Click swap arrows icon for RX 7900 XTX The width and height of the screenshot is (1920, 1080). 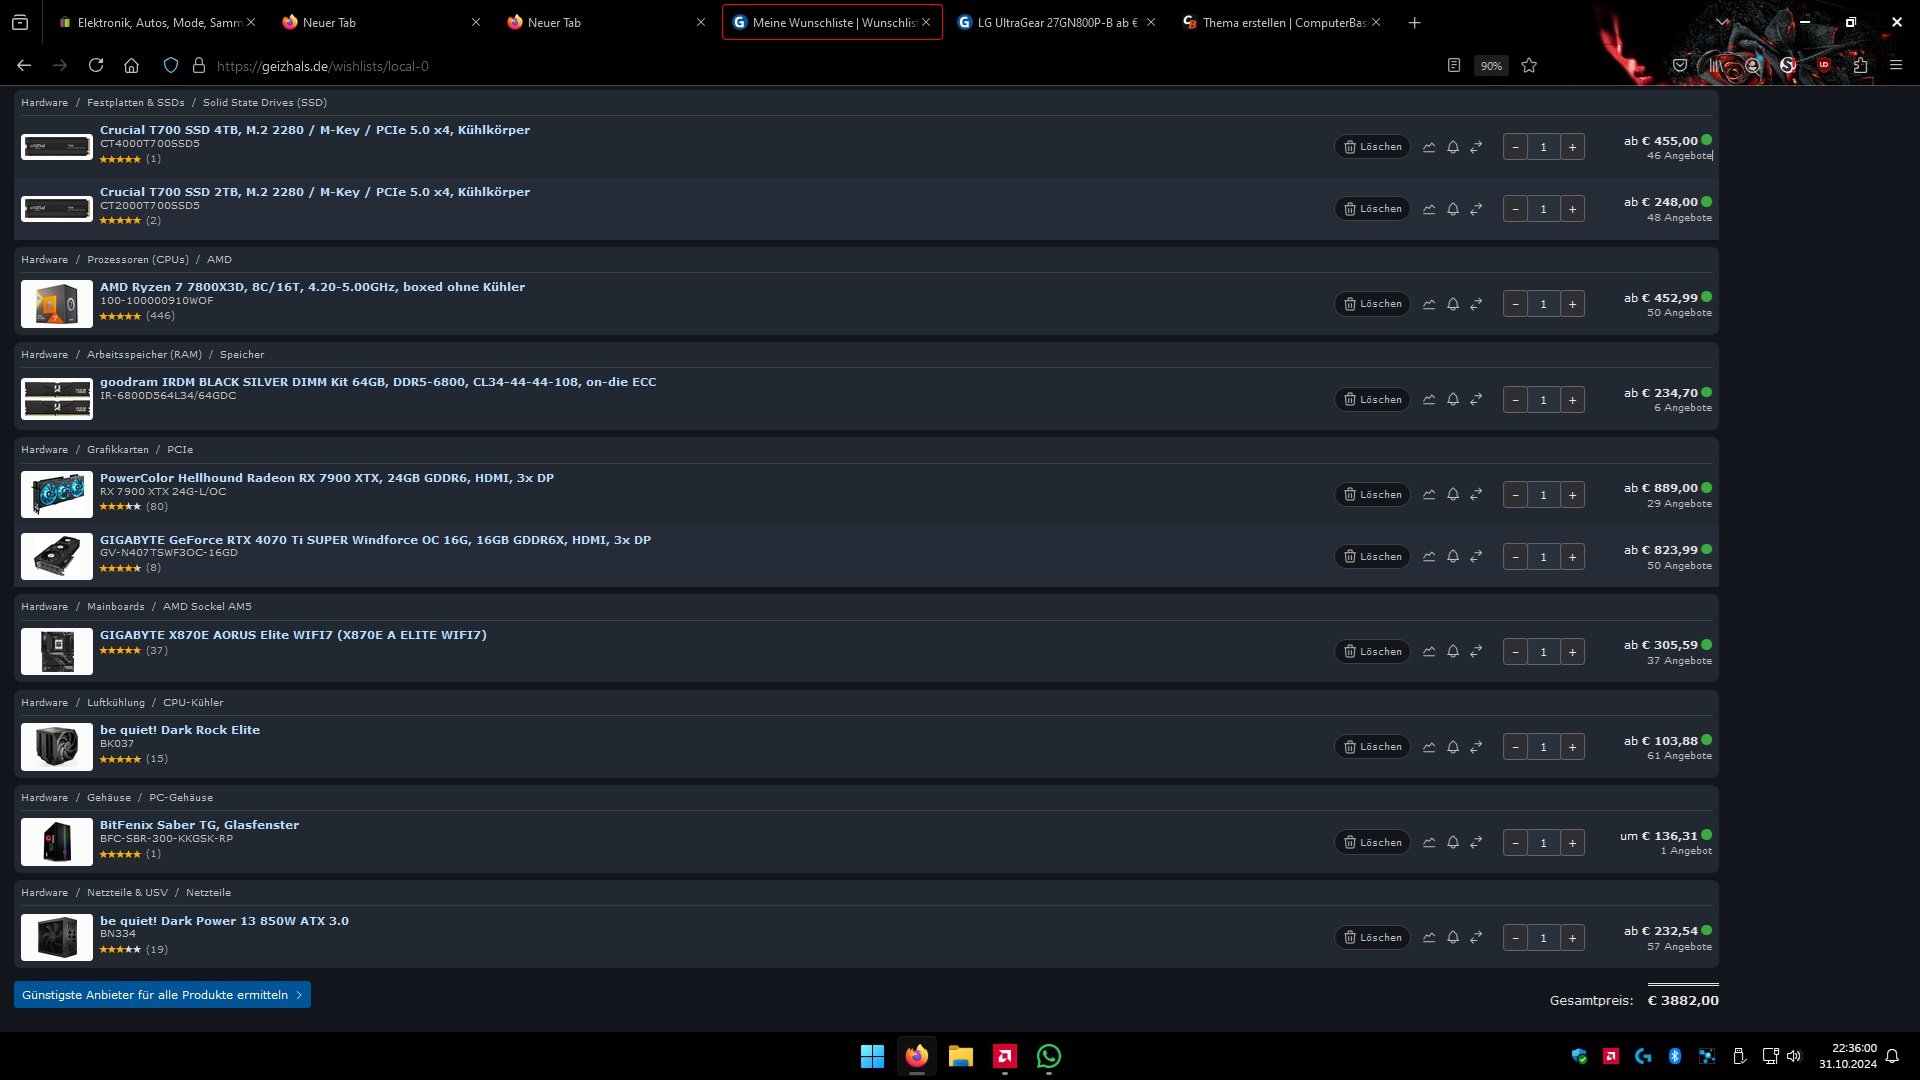(x=1476, y=495)
